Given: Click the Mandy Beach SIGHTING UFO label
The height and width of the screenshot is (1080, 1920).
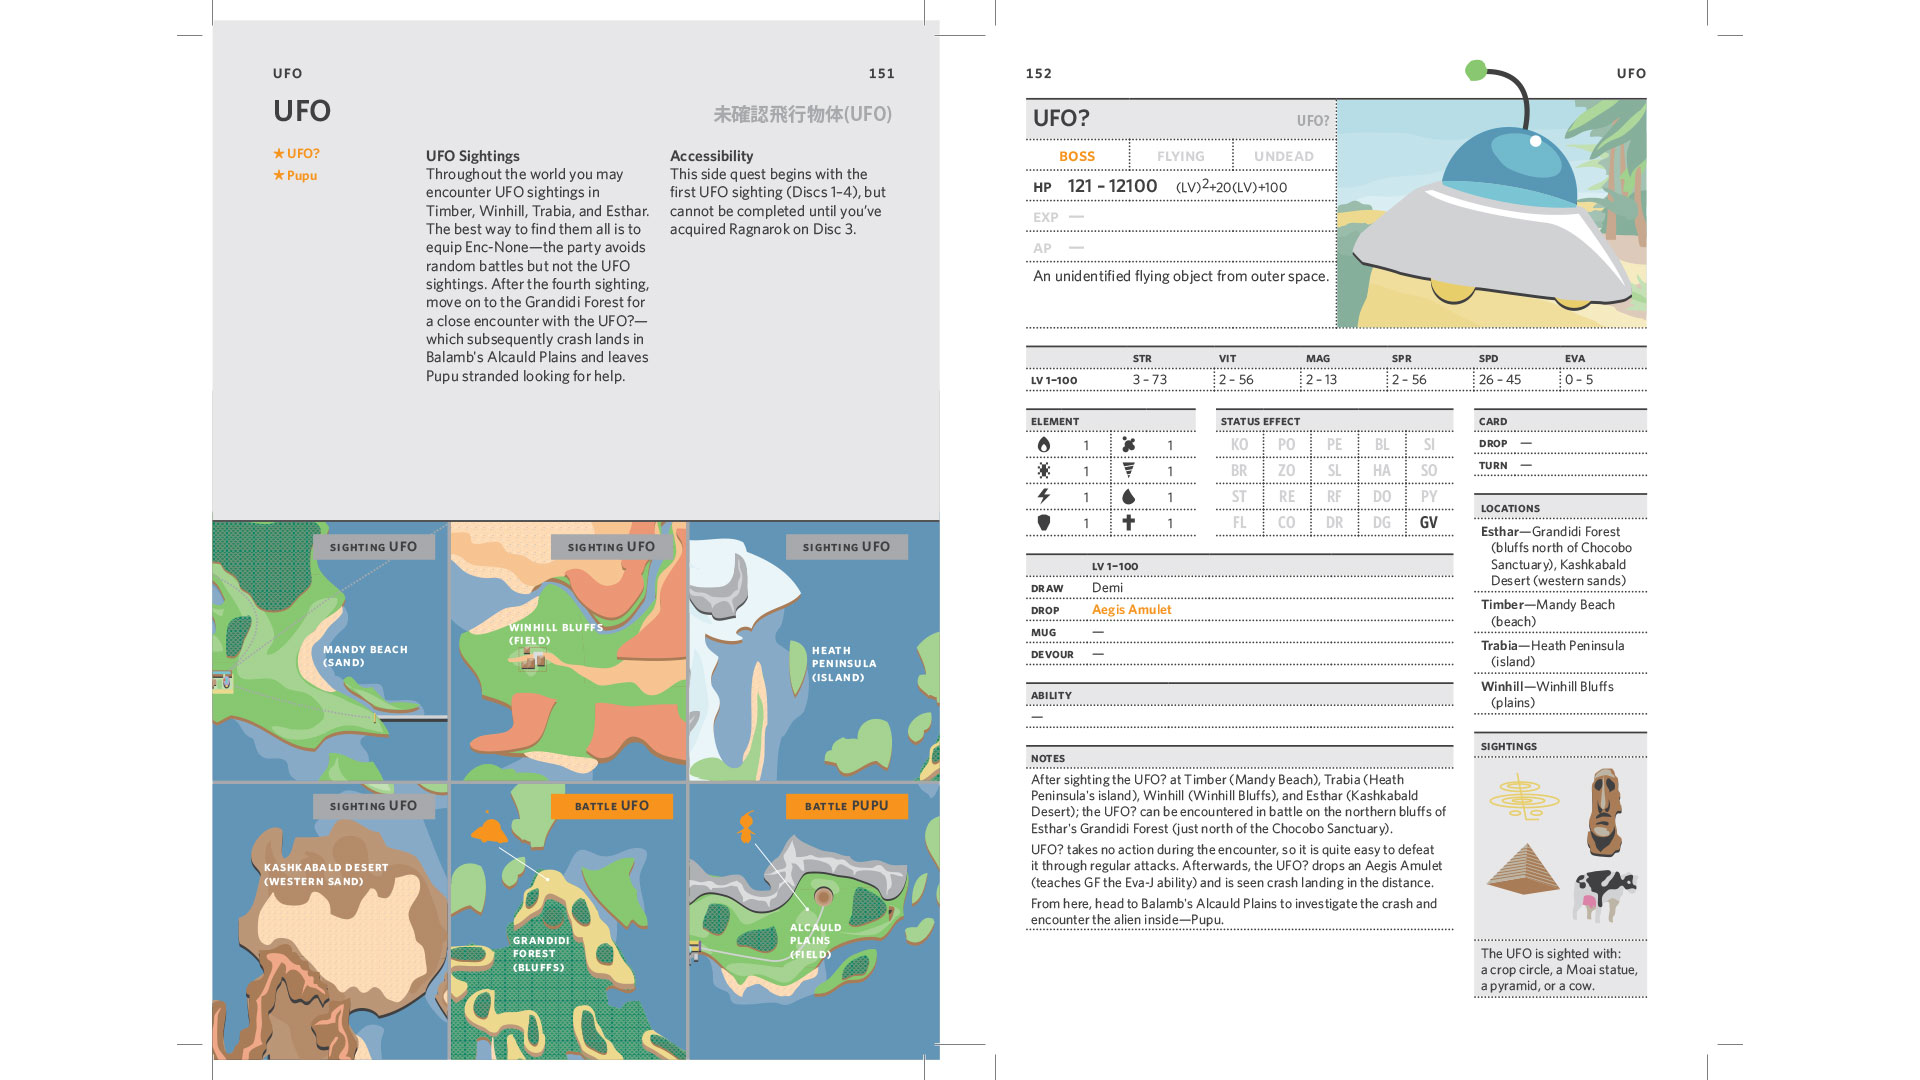Looking at the screenshot, I should [374, 547].
